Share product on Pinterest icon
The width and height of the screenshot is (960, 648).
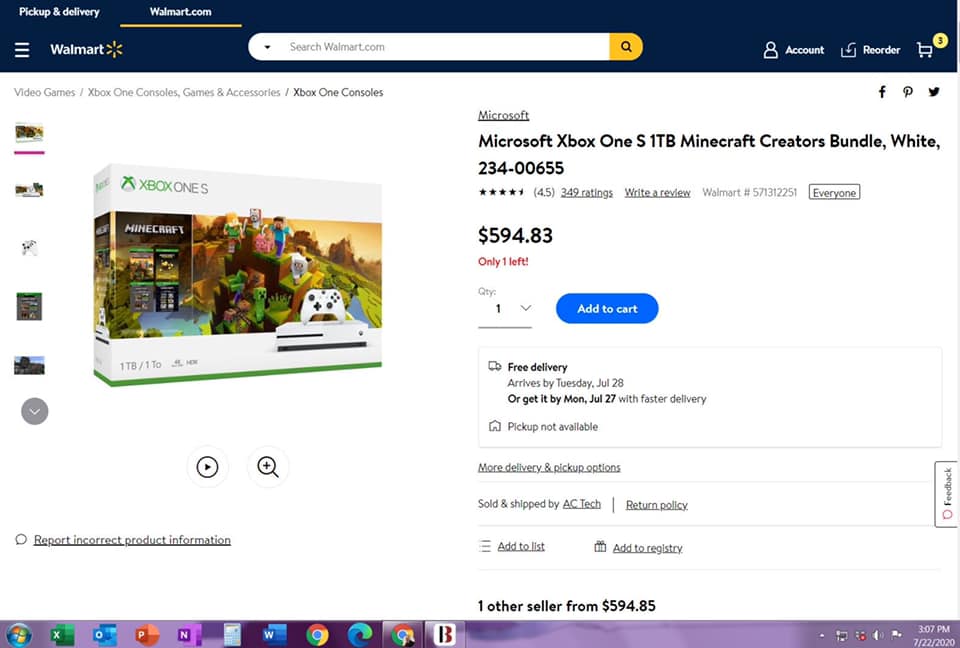907,92
